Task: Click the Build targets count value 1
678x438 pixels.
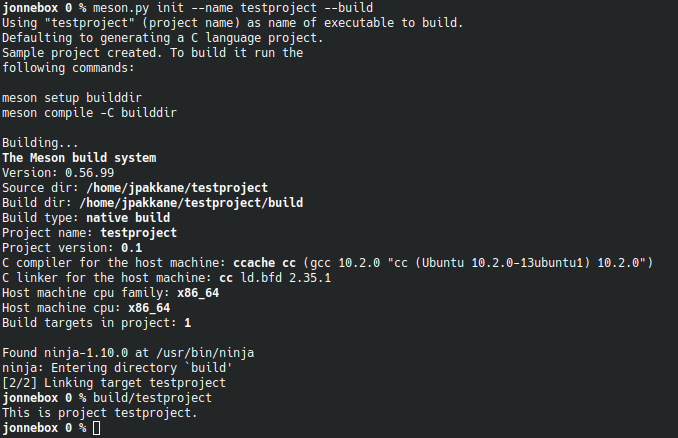Action: pyautogui.click(x=187, y=323)
